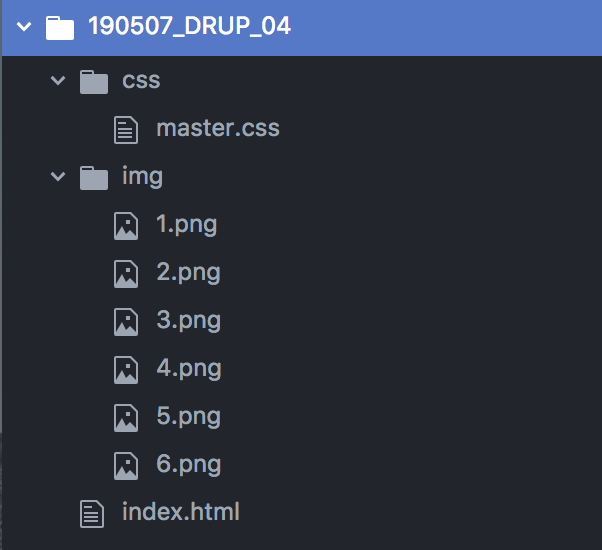Click the 3.png image file icon

click(126, 322)
